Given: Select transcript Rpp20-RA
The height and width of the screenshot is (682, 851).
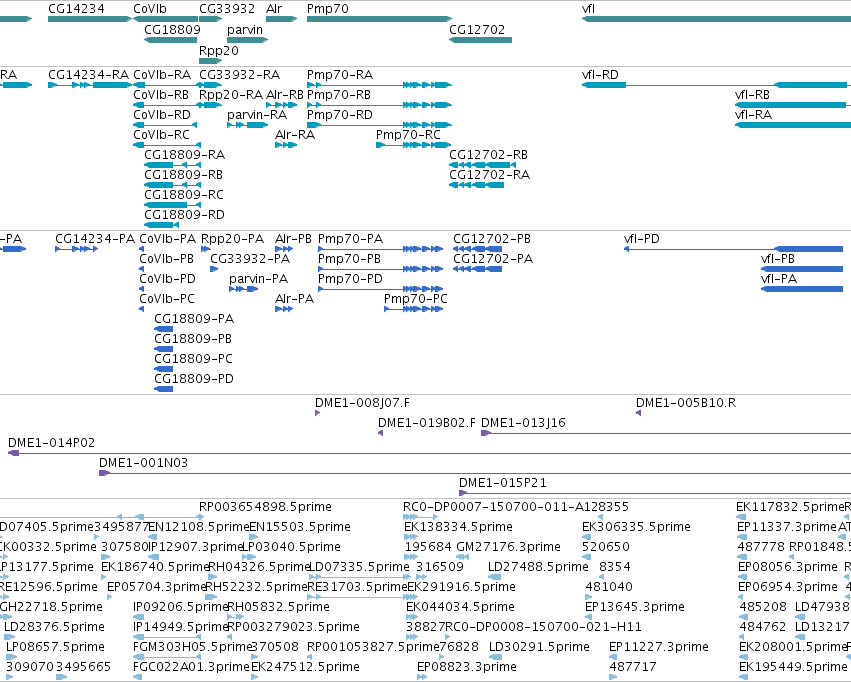Looking at the screenshot, I should (x=231, y=95).
